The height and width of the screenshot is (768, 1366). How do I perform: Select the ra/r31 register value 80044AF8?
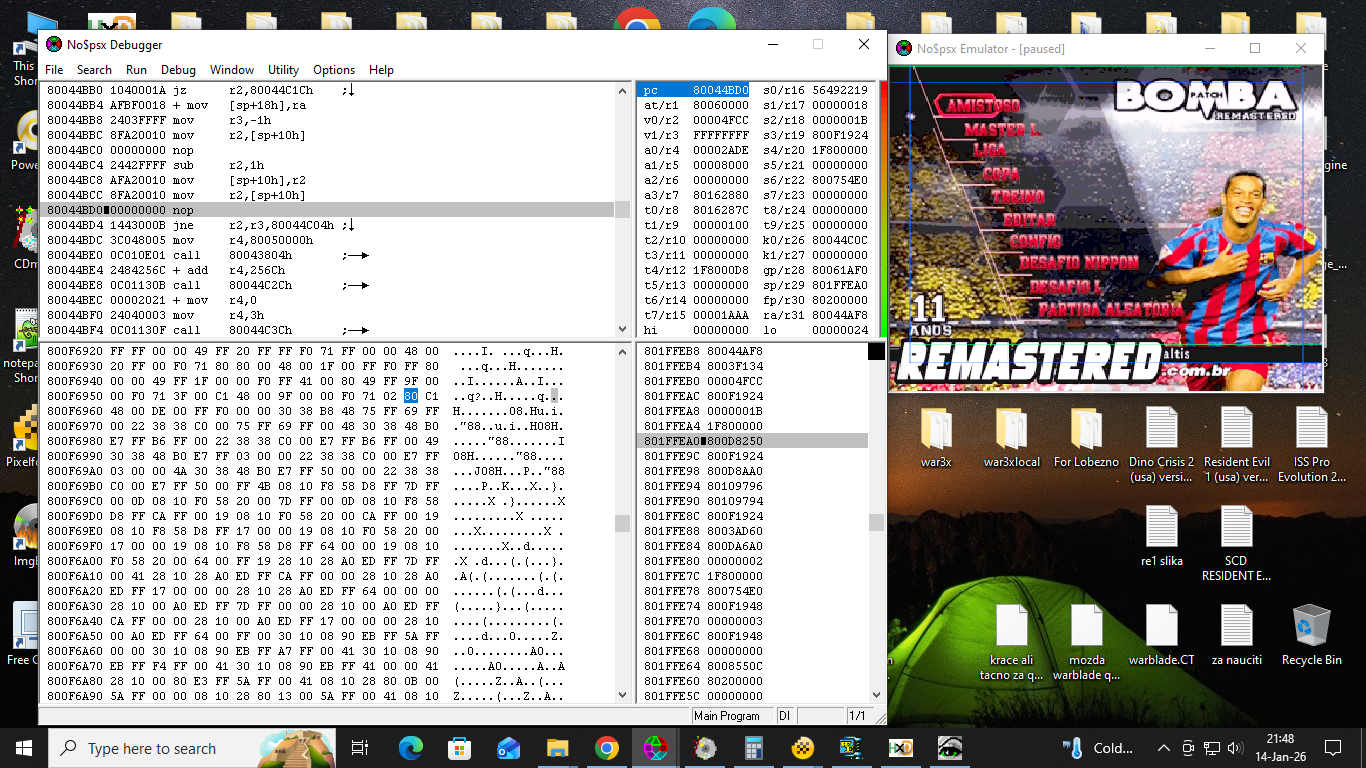tap(840, 315)
